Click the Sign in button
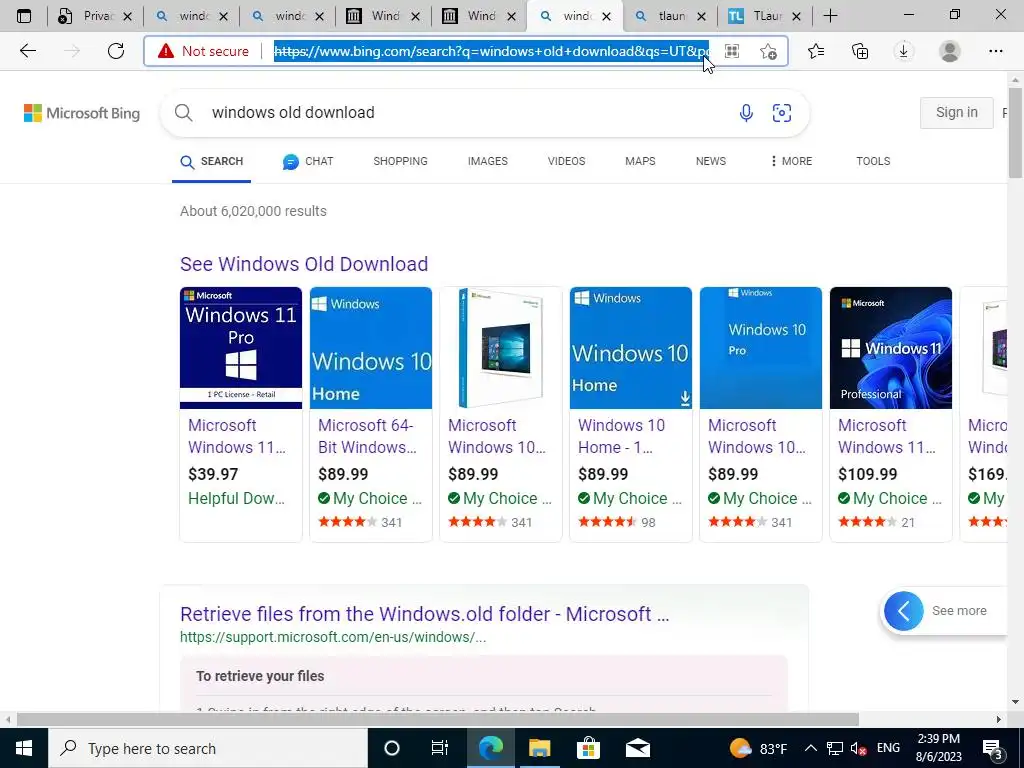Screen dimensions: 1024x768 click(x=957, y=112)
